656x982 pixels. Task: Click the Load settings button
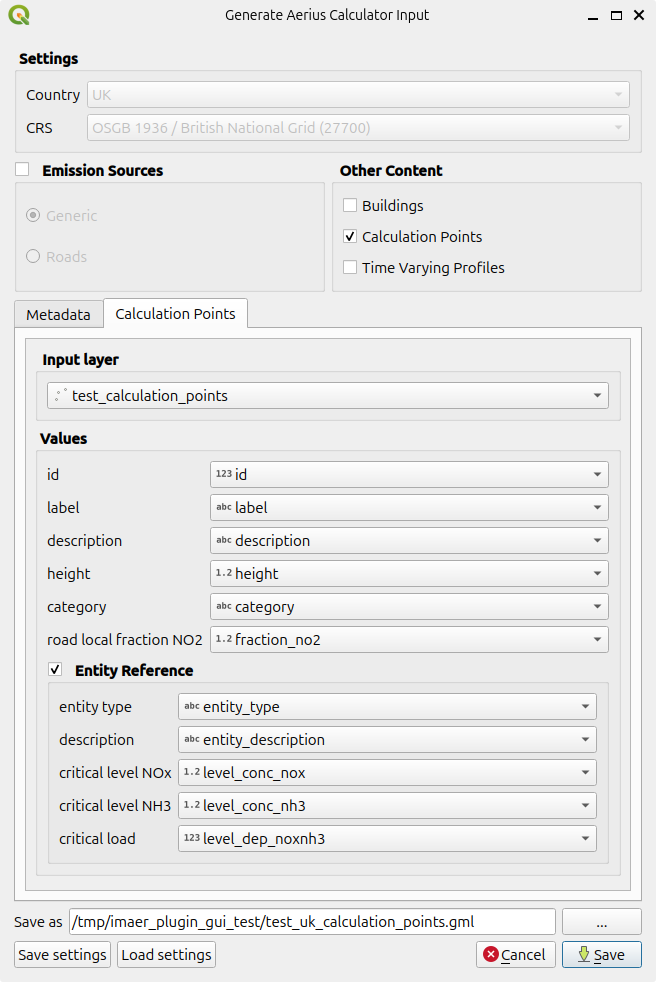166,954
